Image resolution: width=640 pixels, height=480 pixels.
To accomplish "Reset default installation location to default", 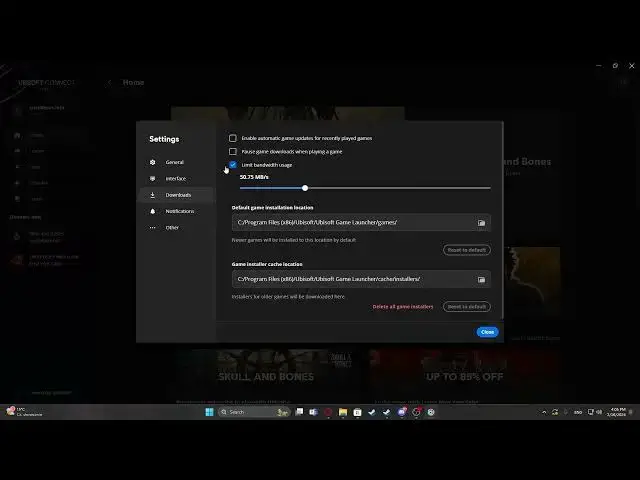I will tap(467, 250).
